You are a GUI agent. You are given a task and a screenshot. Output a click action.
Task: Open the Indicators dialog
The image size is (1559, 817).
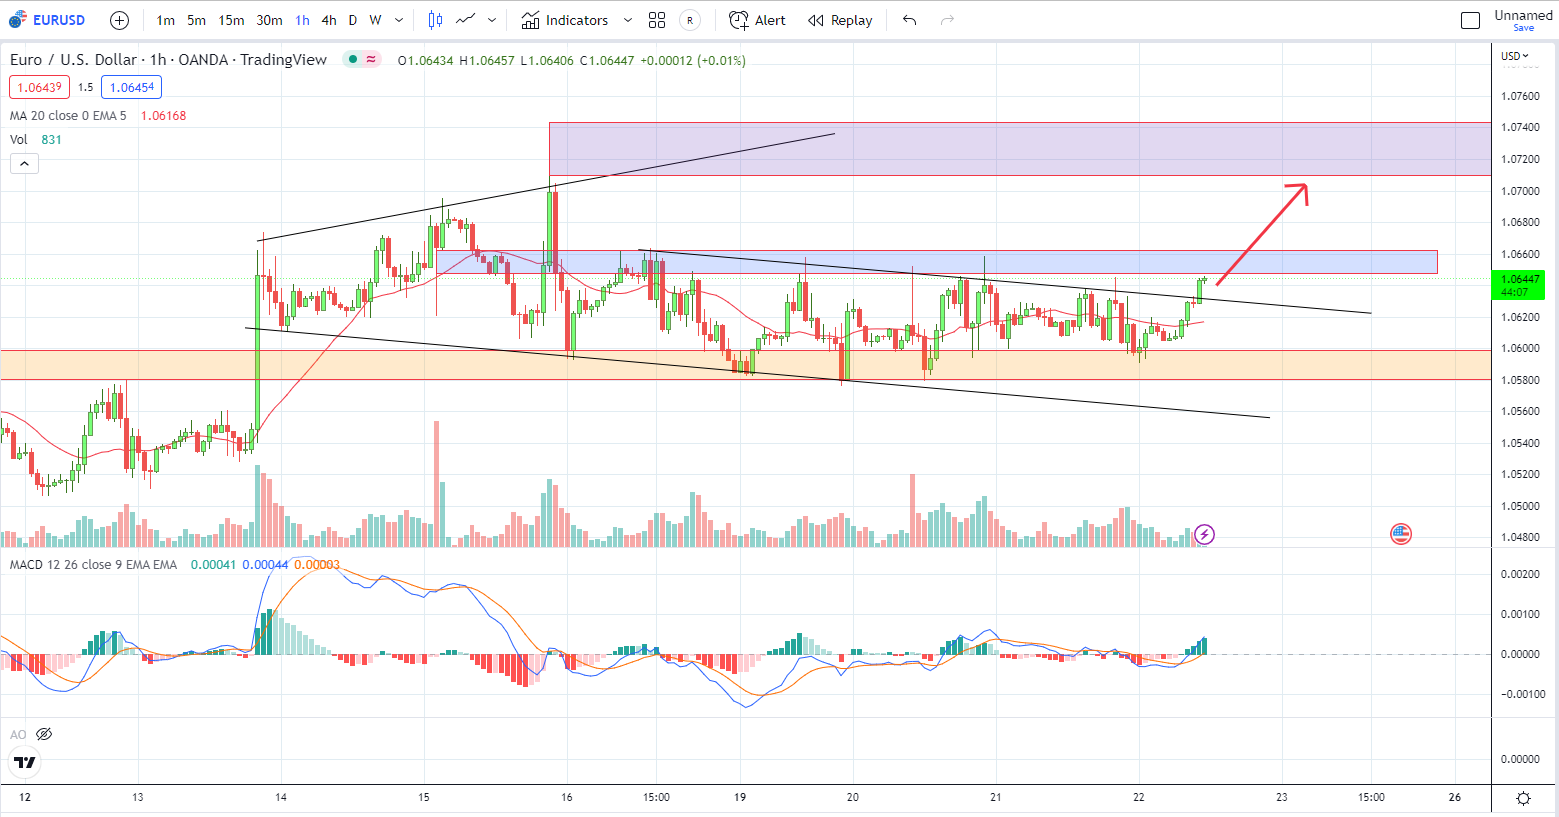coord(565,20)
